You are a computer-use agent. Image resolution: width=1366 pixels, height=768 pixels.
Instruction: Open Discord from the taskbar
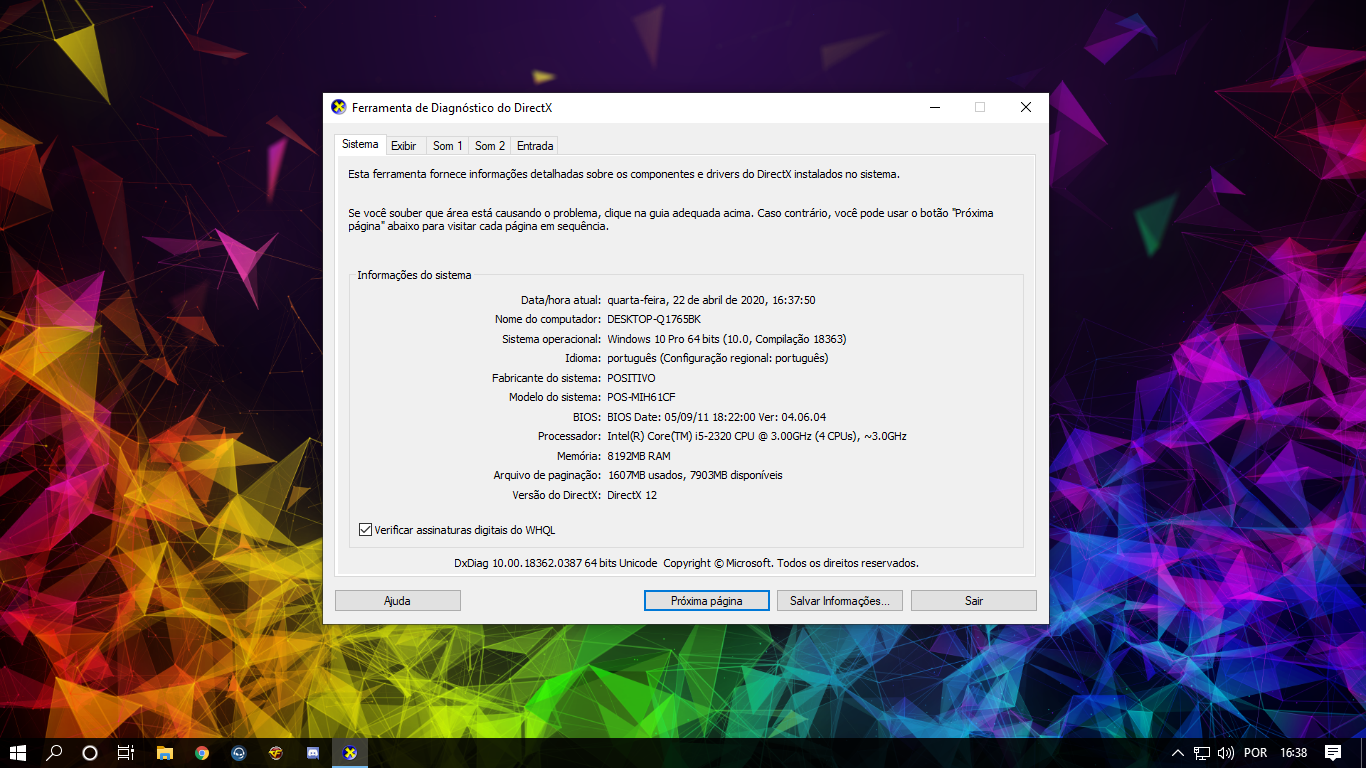[313, 753]
